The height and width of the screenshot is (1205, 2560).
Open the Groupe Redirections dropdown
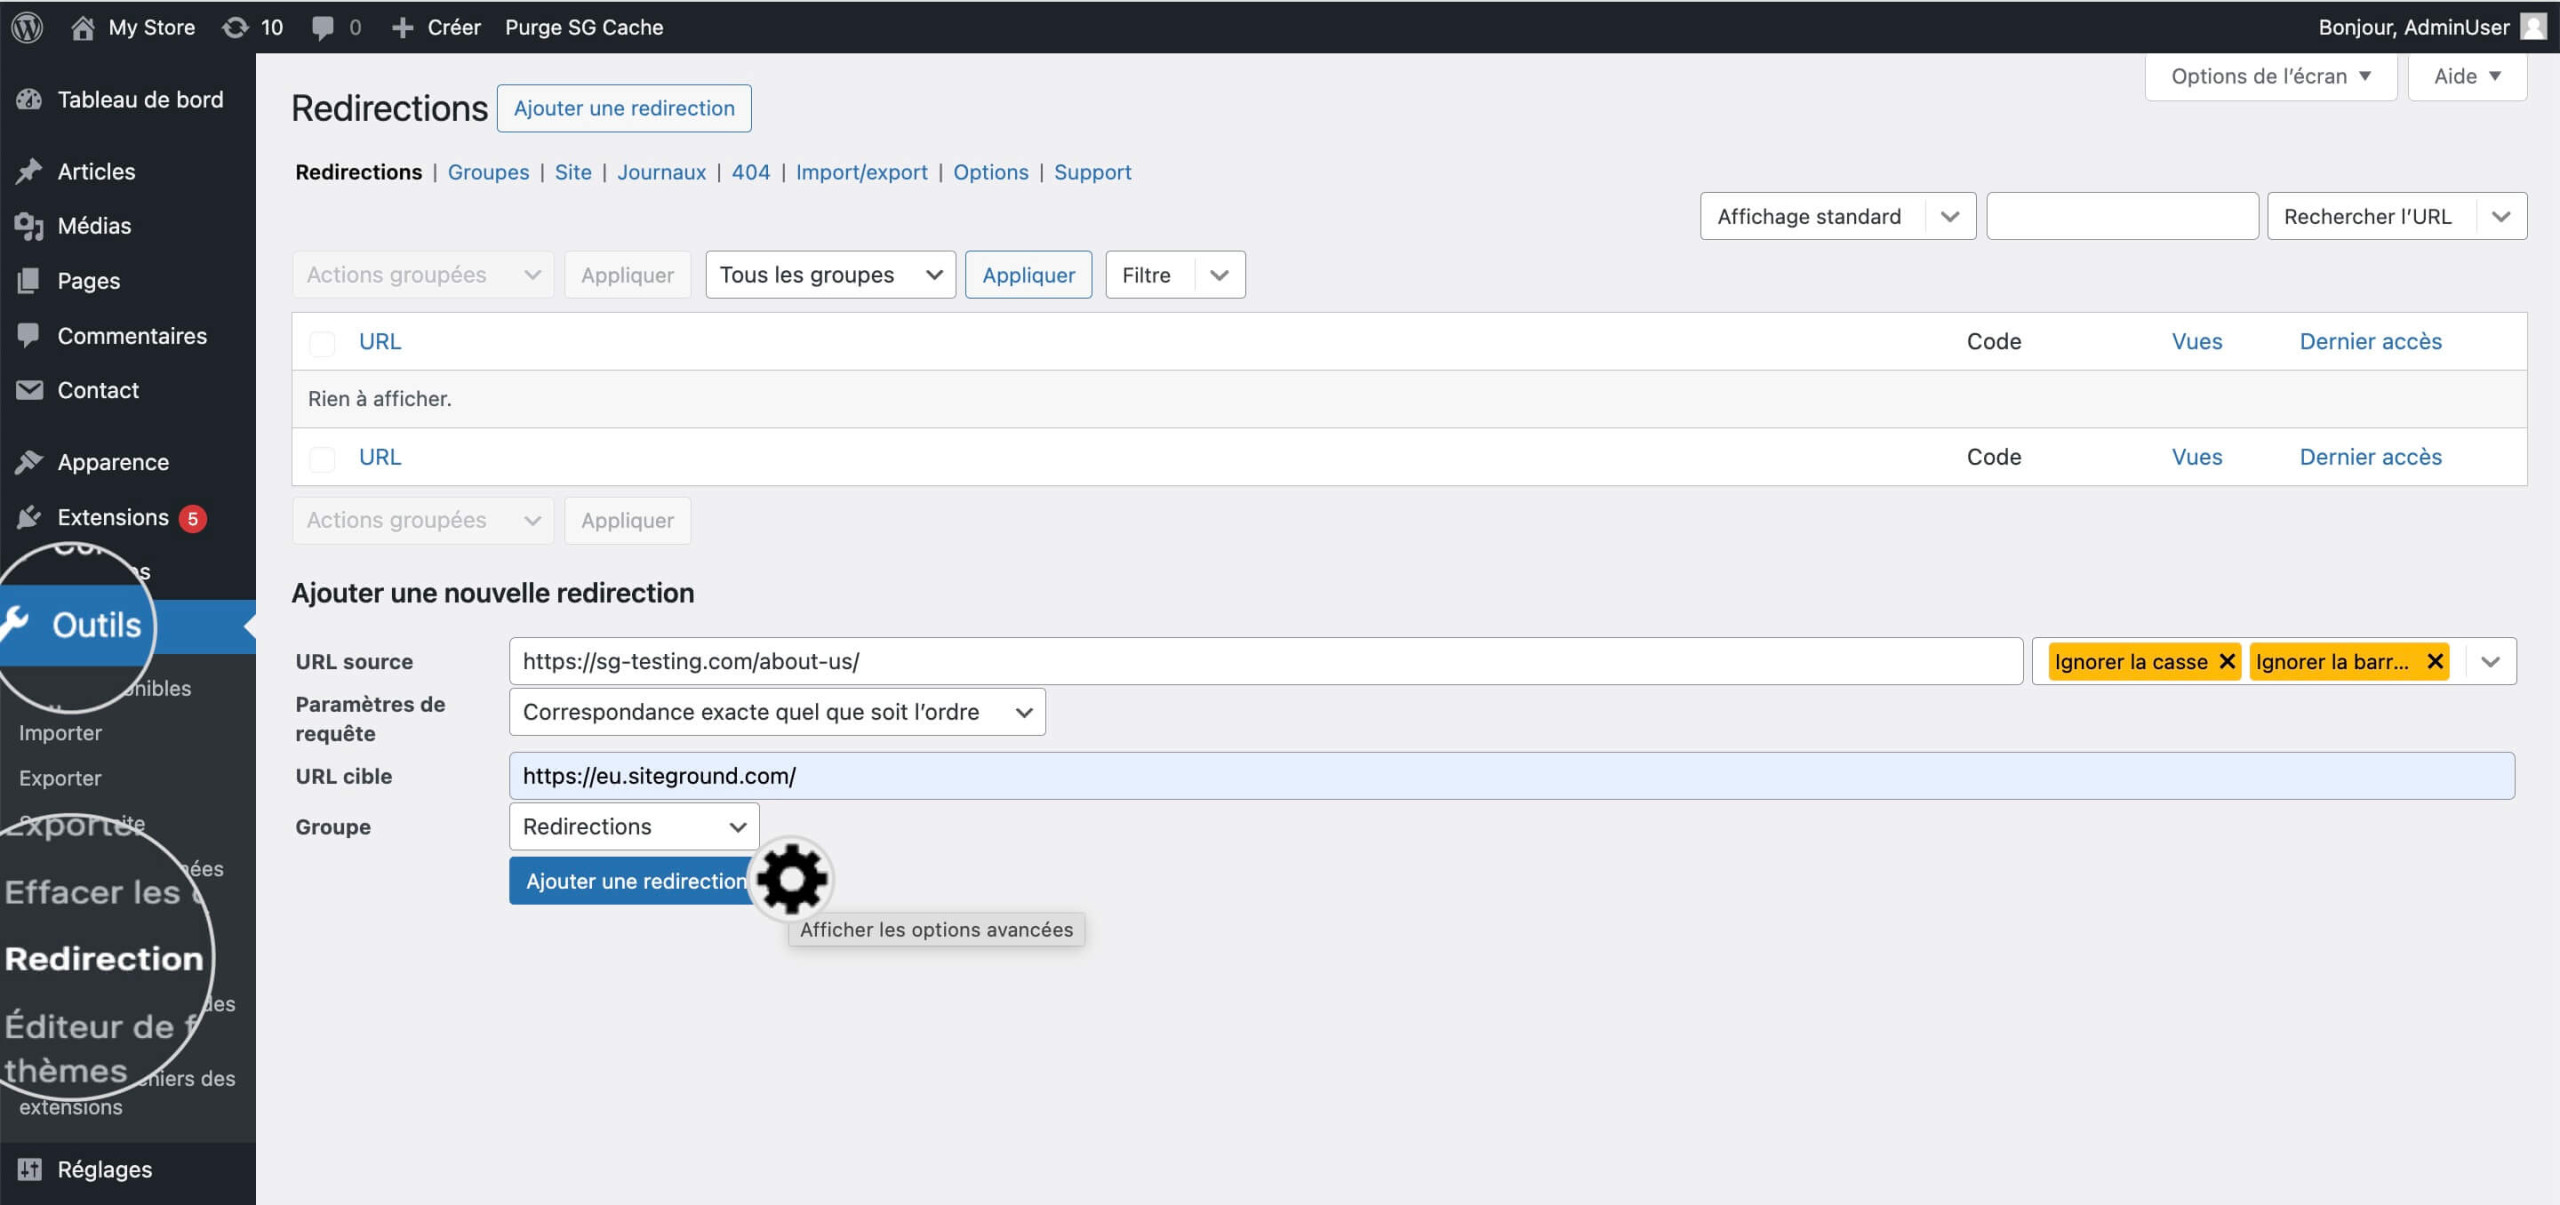(634, 827)
